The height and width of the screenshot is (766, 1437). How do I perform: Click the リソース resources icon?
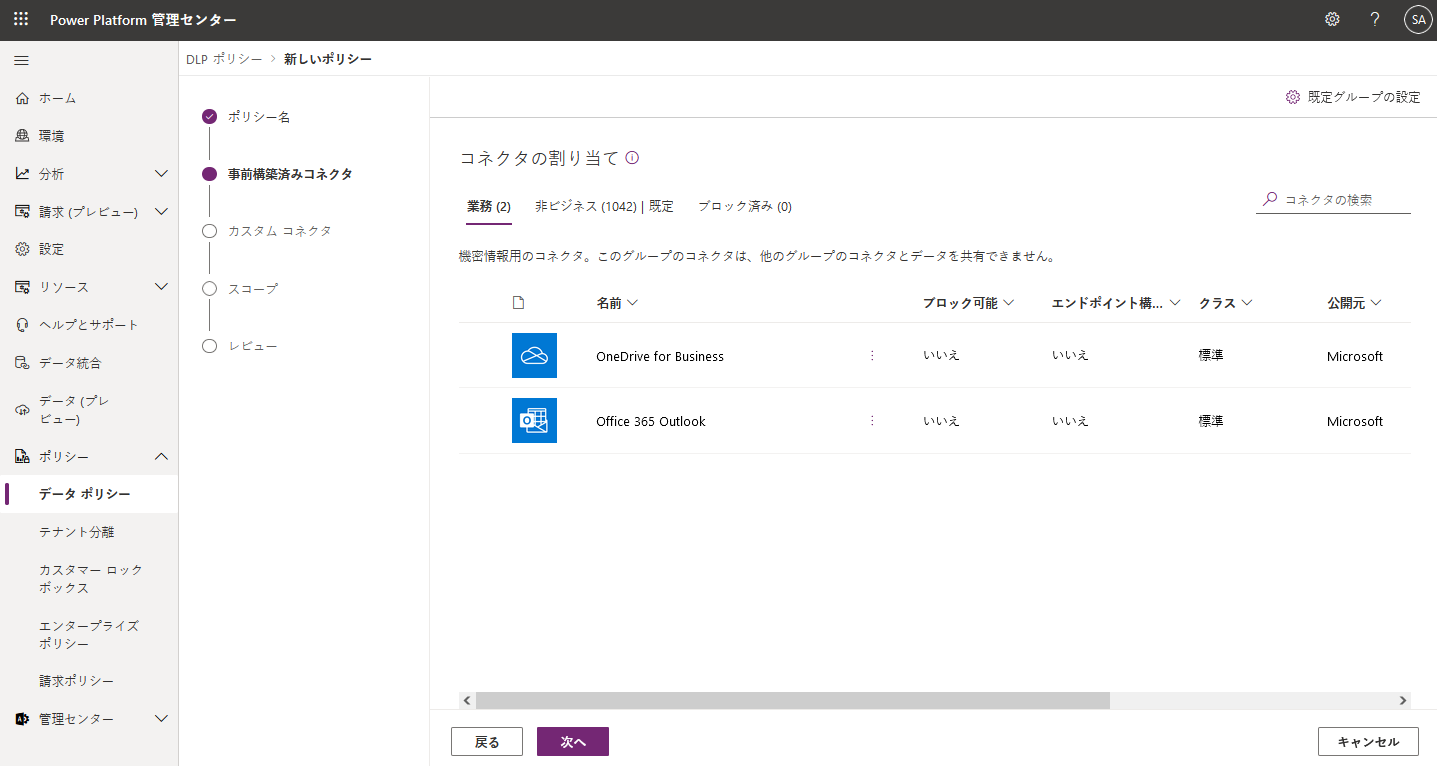(x=22, y=287)
